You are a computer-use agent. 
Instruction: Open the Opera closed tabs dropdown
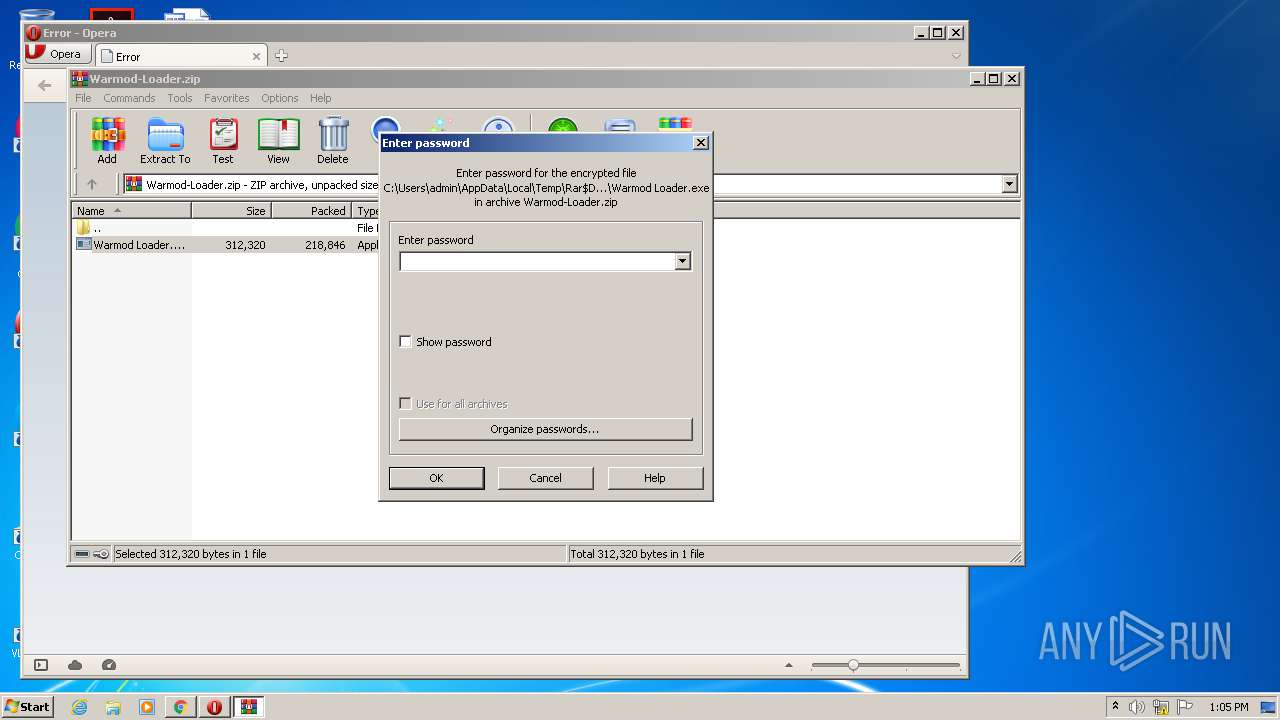956,56
